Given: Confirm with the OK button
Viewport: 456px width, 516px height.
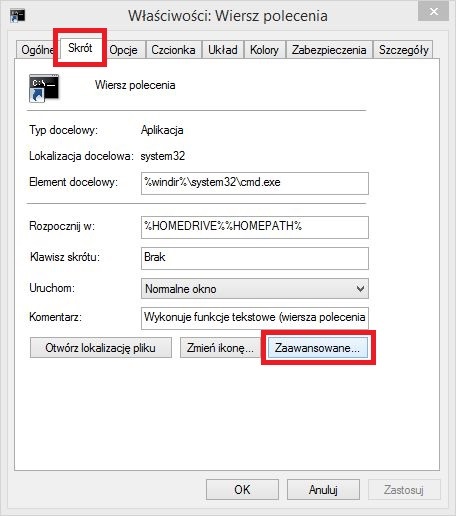Looking at the screenshot, I should pyautogui.click(x=242, y=490).
